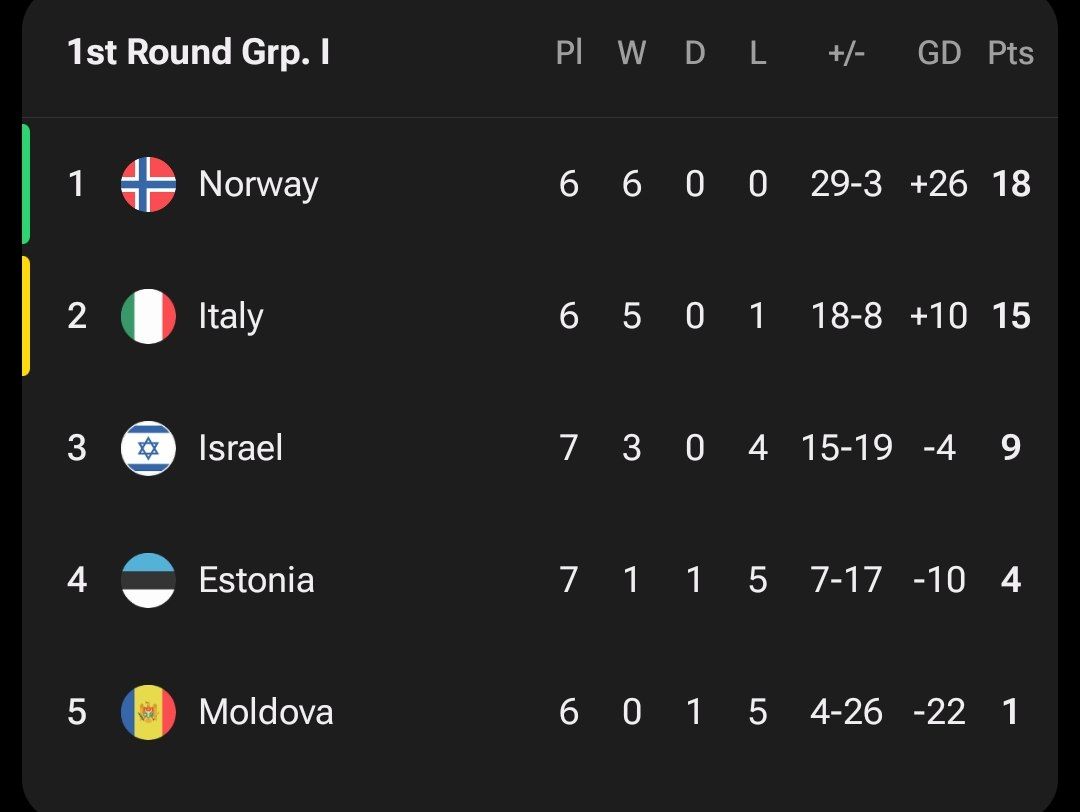Click the 1st Round Grp. I heading
The height and width of the screenshot is (812, 1080).
[x=198, y=53]
